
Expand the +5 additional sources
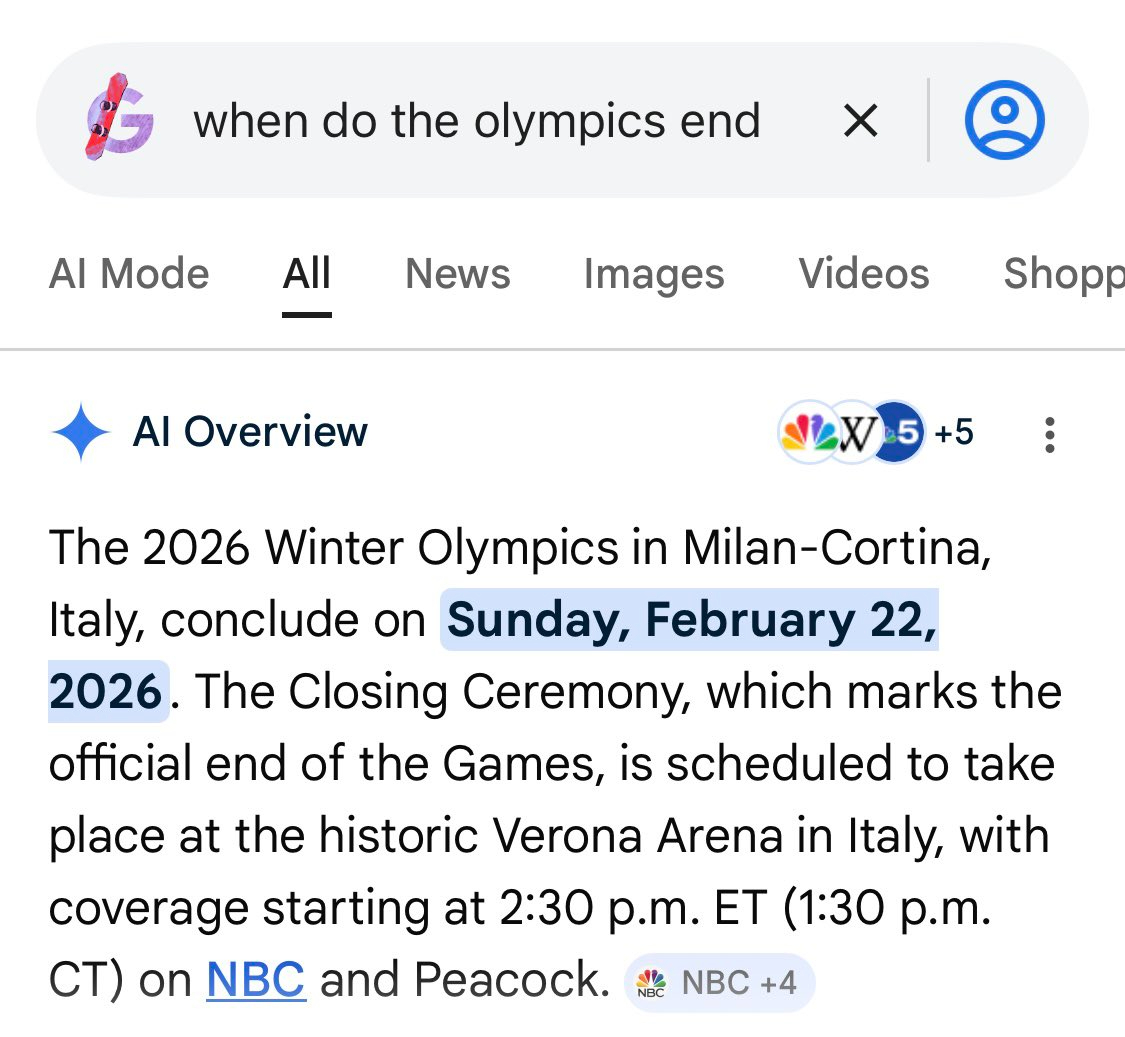[953, 433]
